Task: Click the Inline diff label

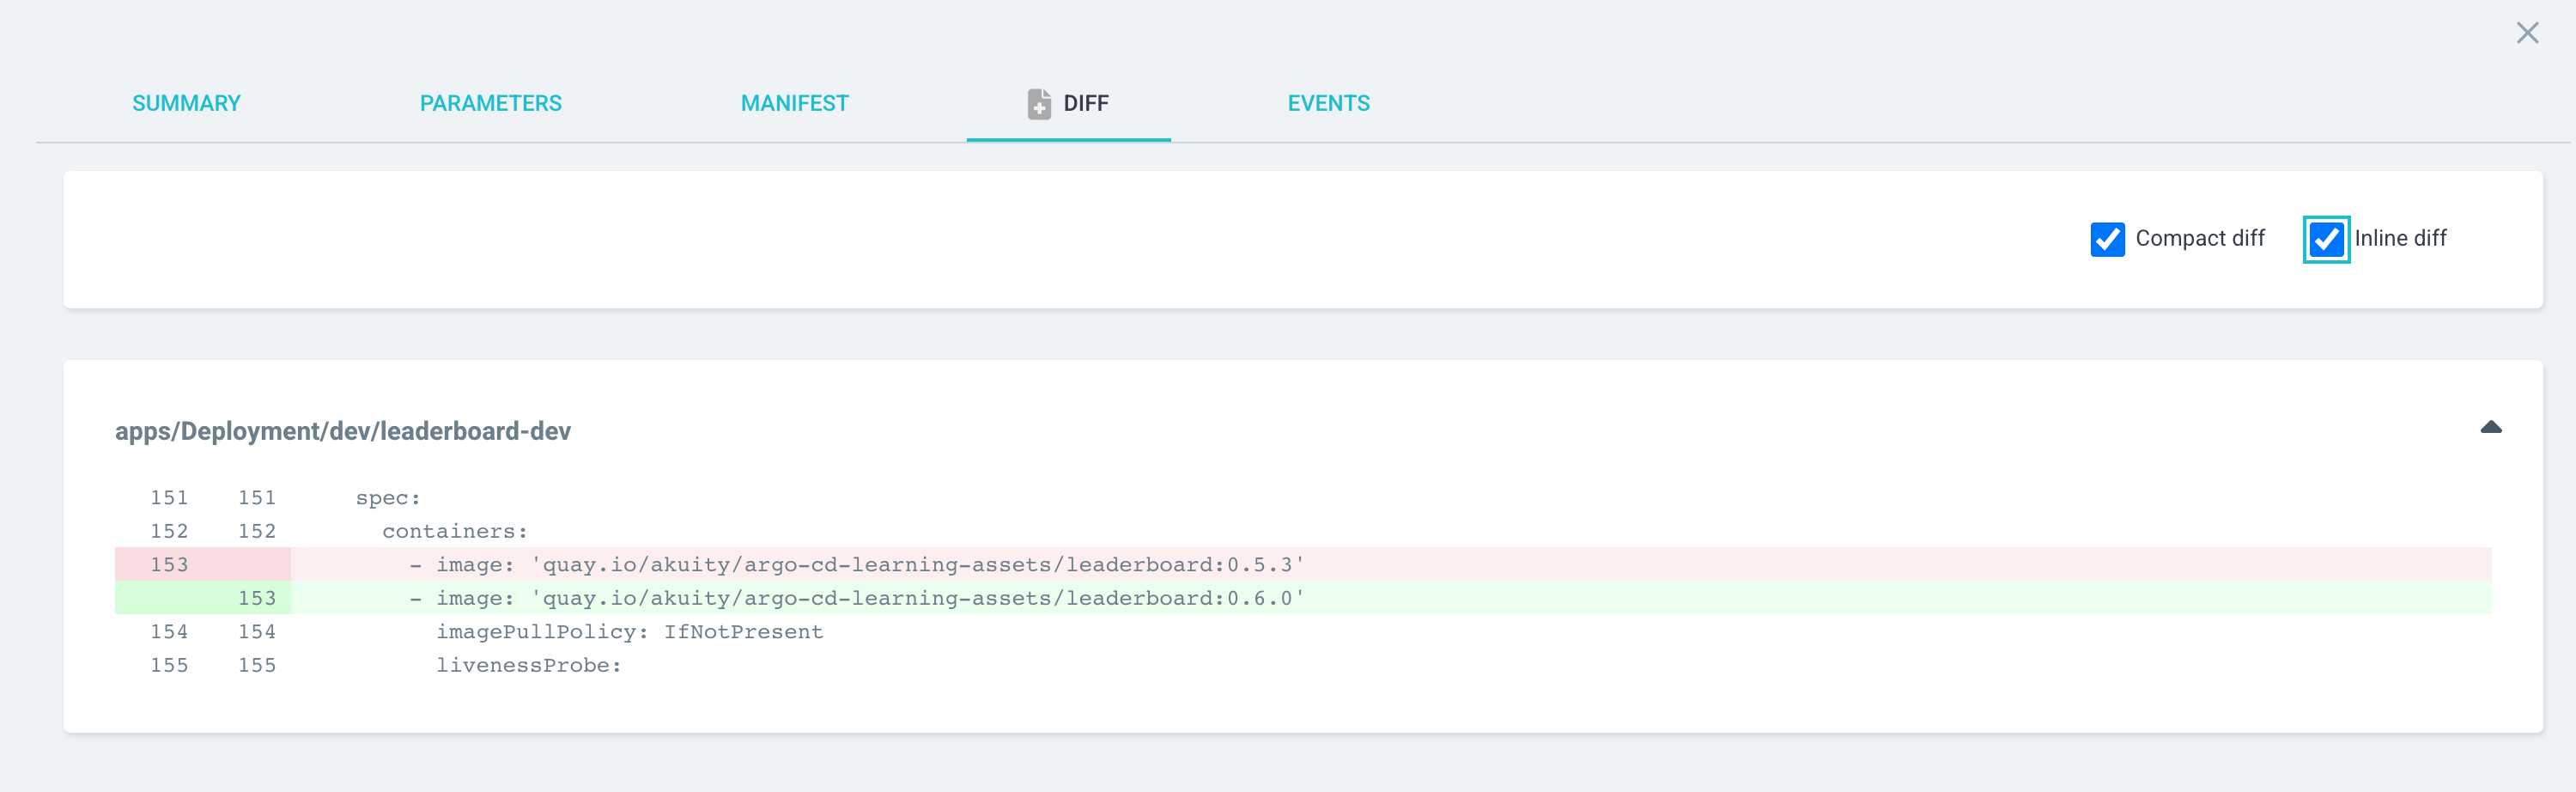Action: coord(2400,238)
